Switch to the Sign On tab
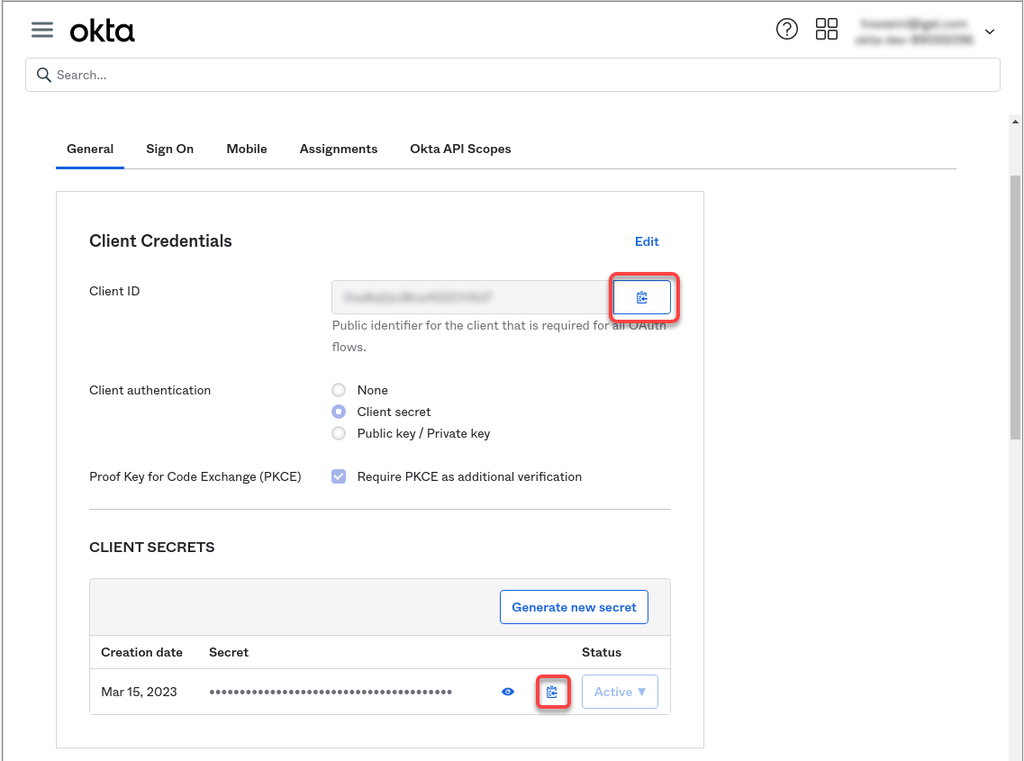 coord(170,149)
